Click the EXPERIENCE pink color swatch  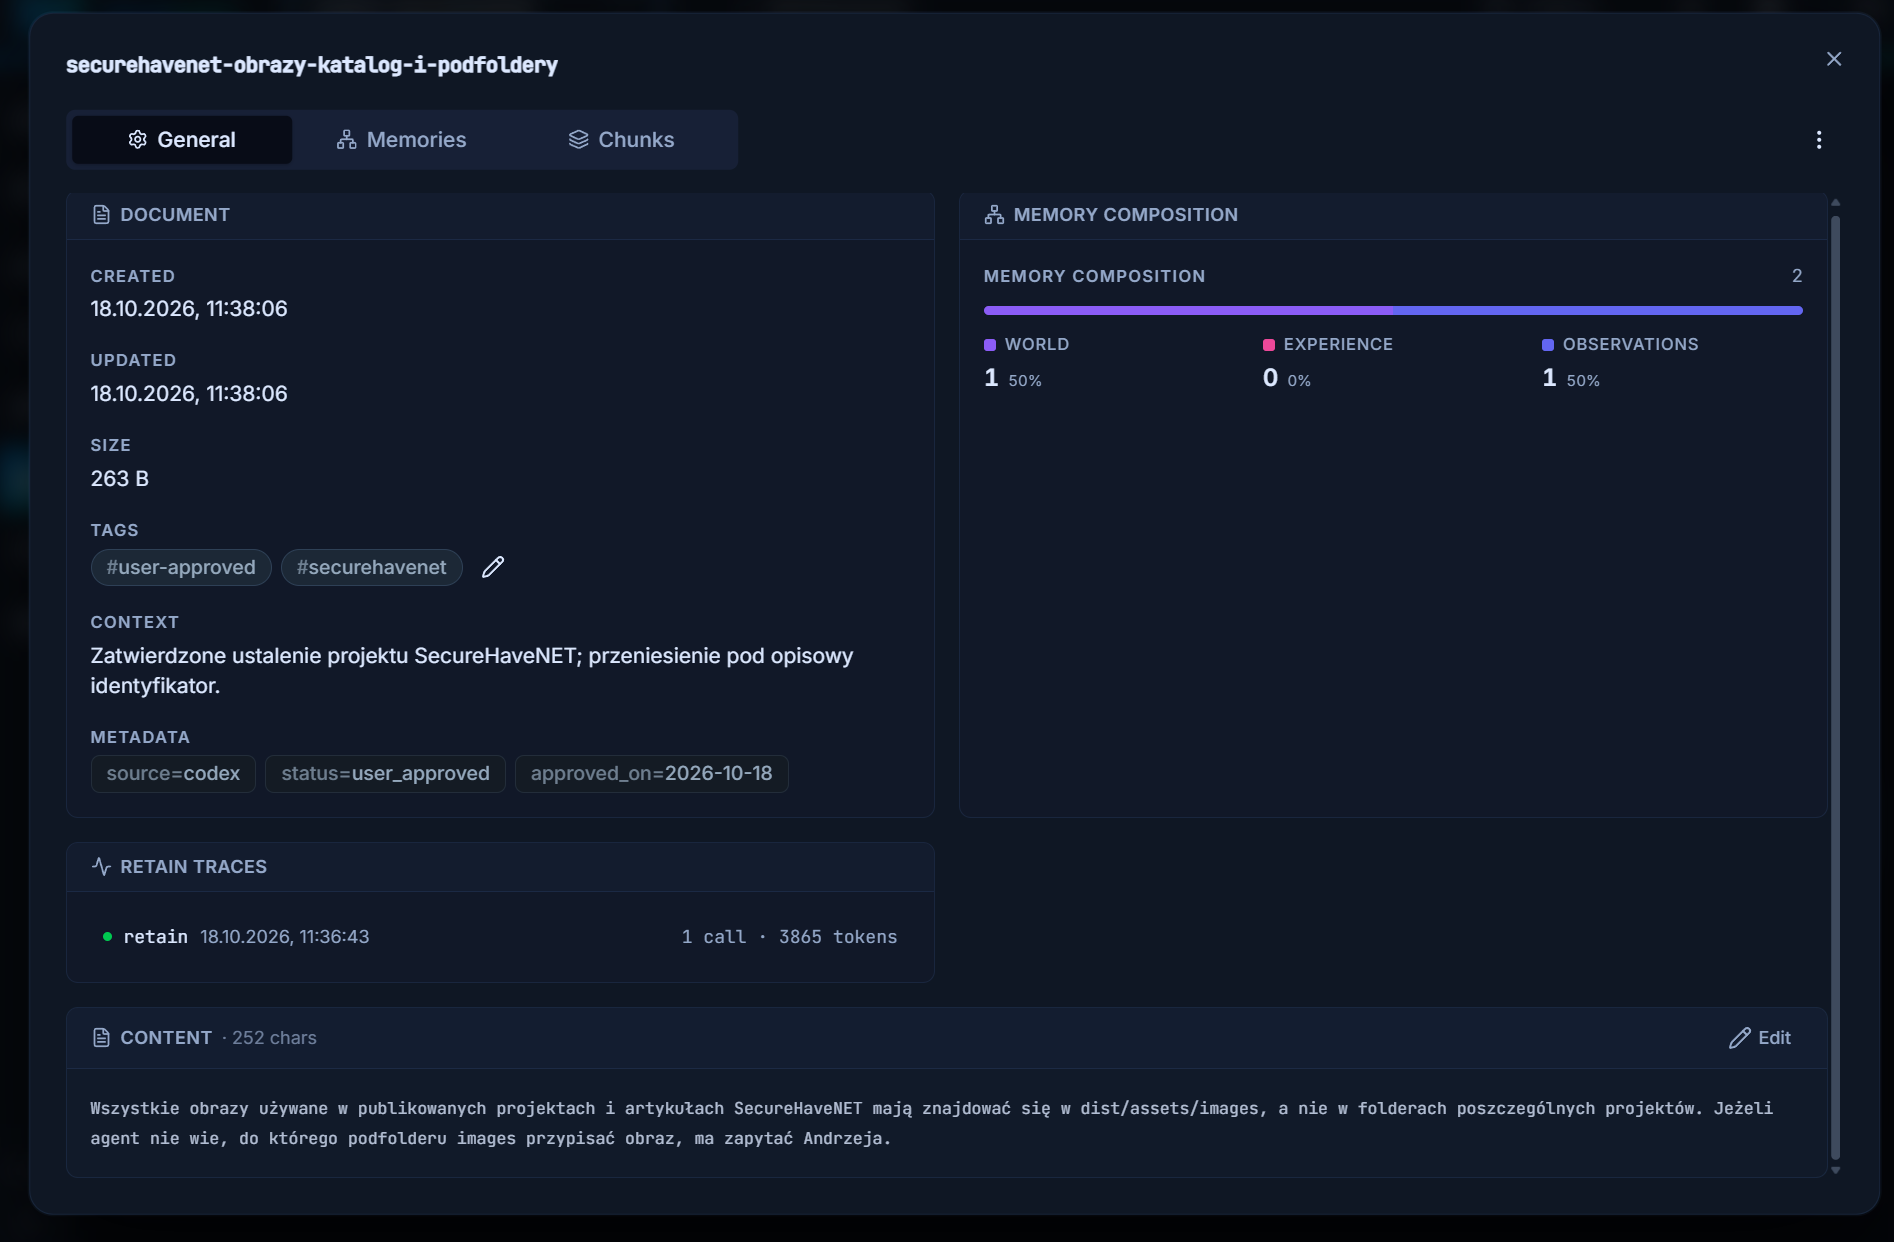pos(1269,345)
